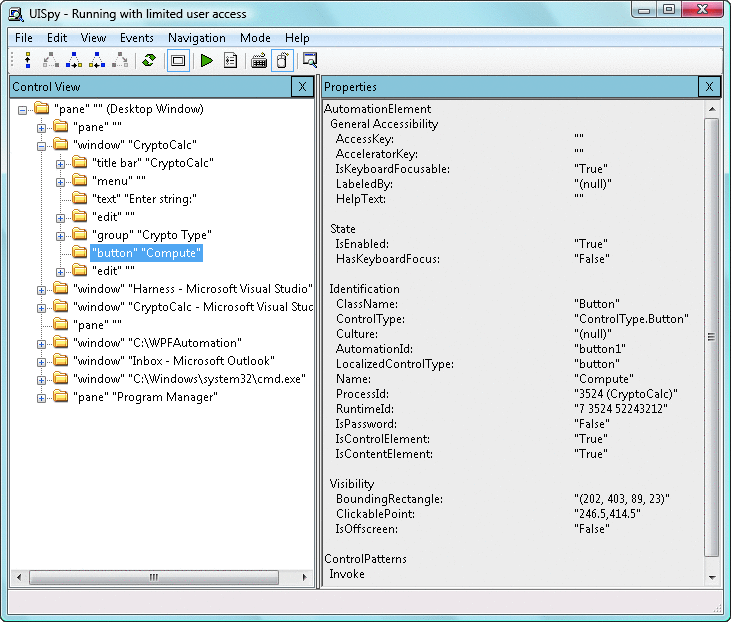Close the Control View panel
The image size is (731, 622).
[x=302, y=87]
